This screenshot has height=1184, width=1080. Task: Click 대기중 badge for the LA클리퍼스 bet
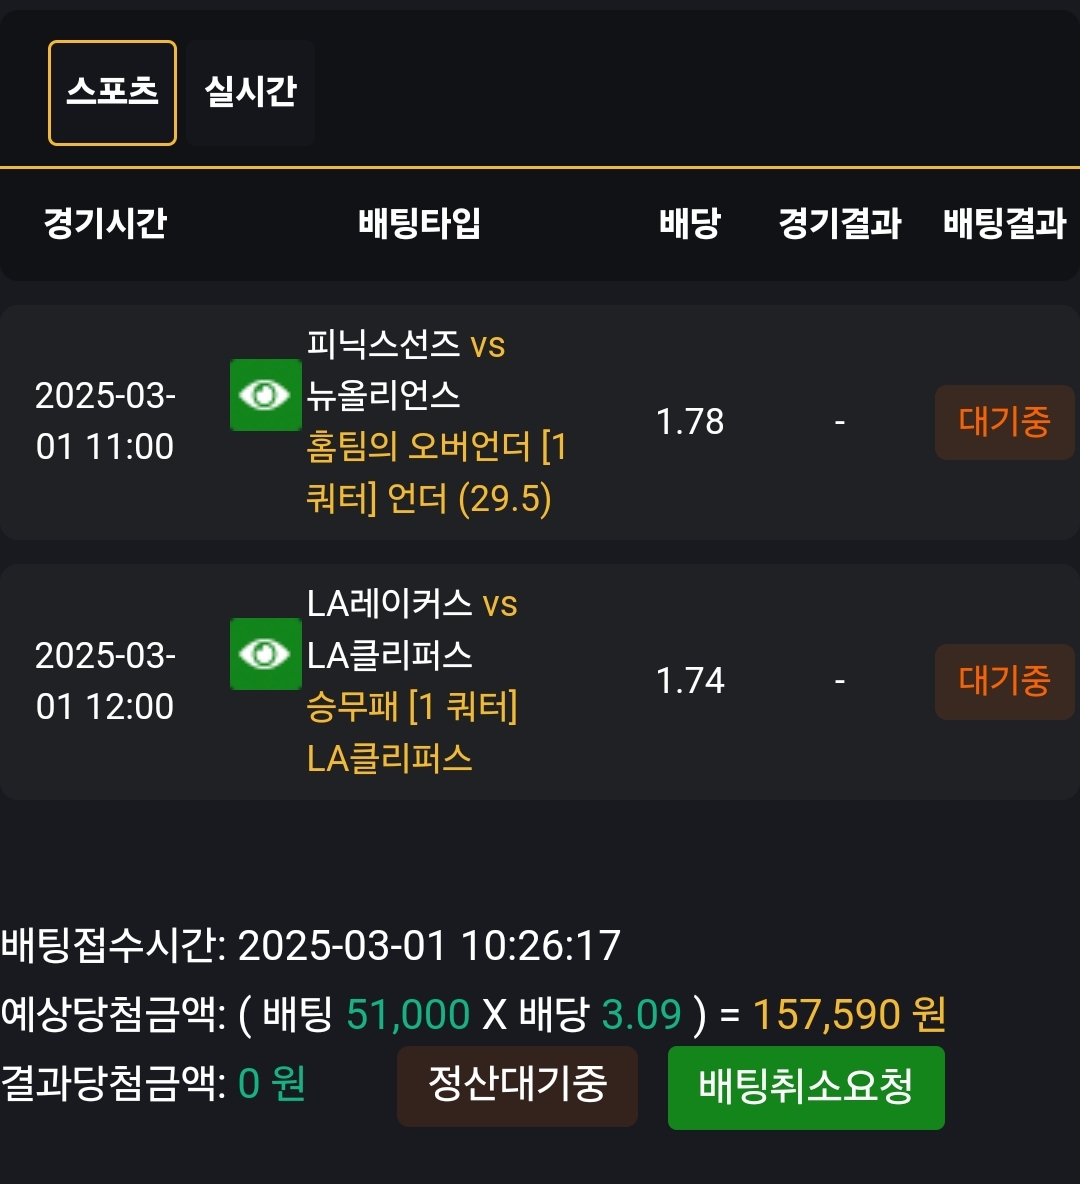[1004, 681]
